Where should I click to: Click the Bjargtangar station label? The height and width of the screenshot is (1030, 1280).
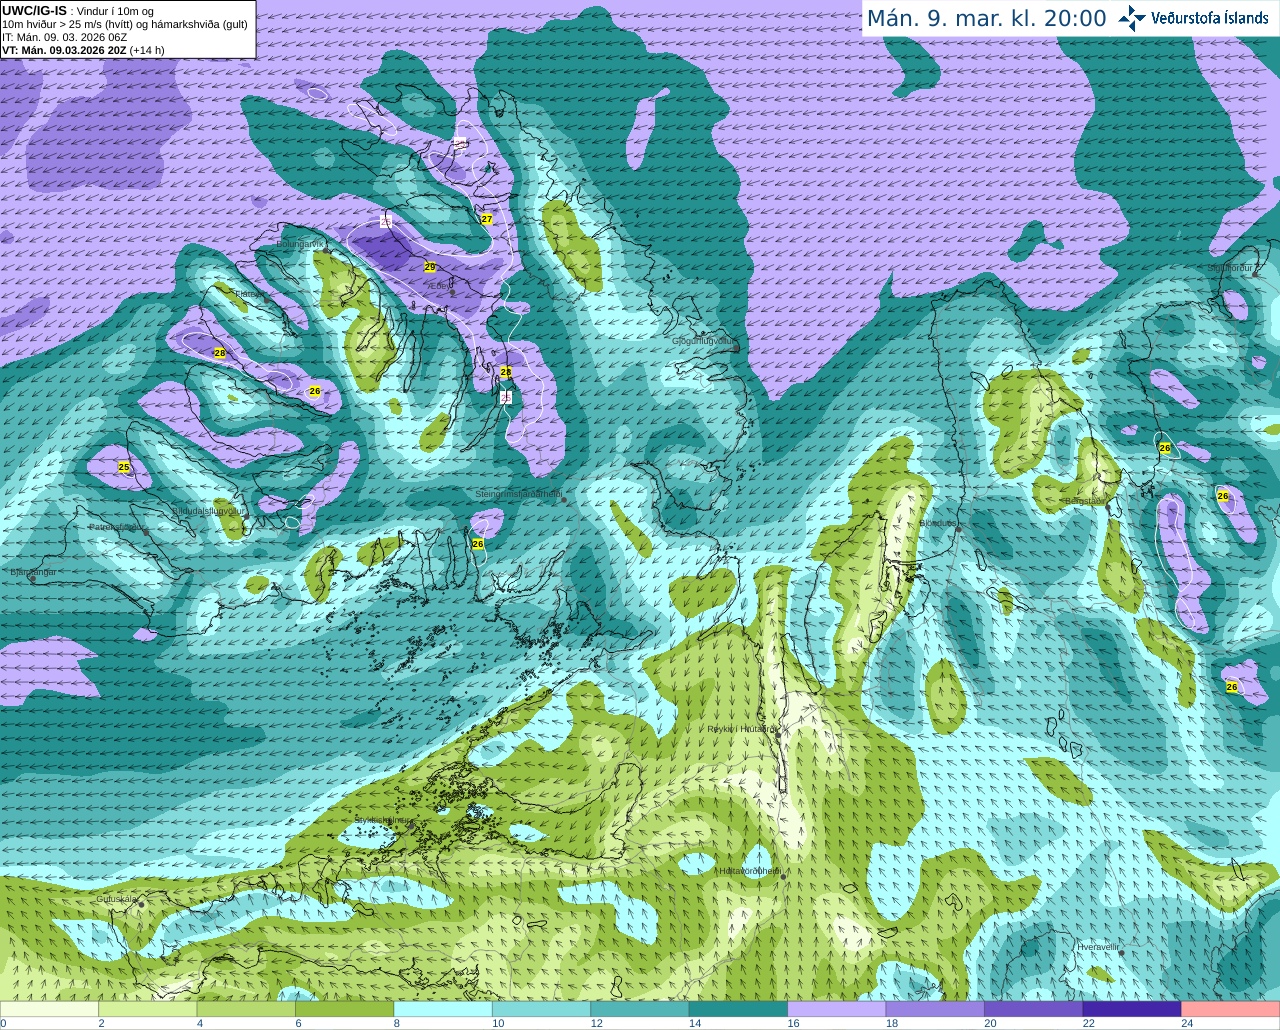(x=33, y=572)
